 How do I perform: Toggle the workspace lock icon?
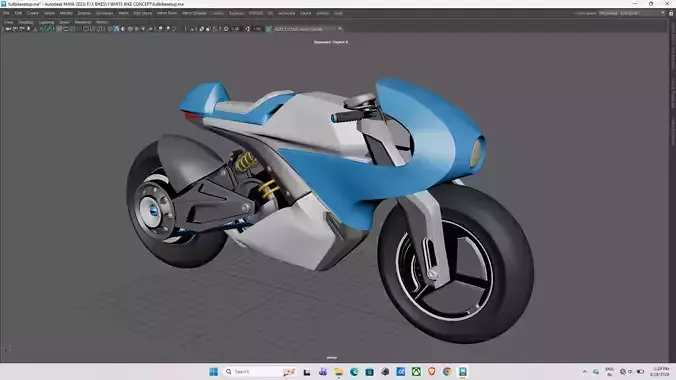[671, 13]
